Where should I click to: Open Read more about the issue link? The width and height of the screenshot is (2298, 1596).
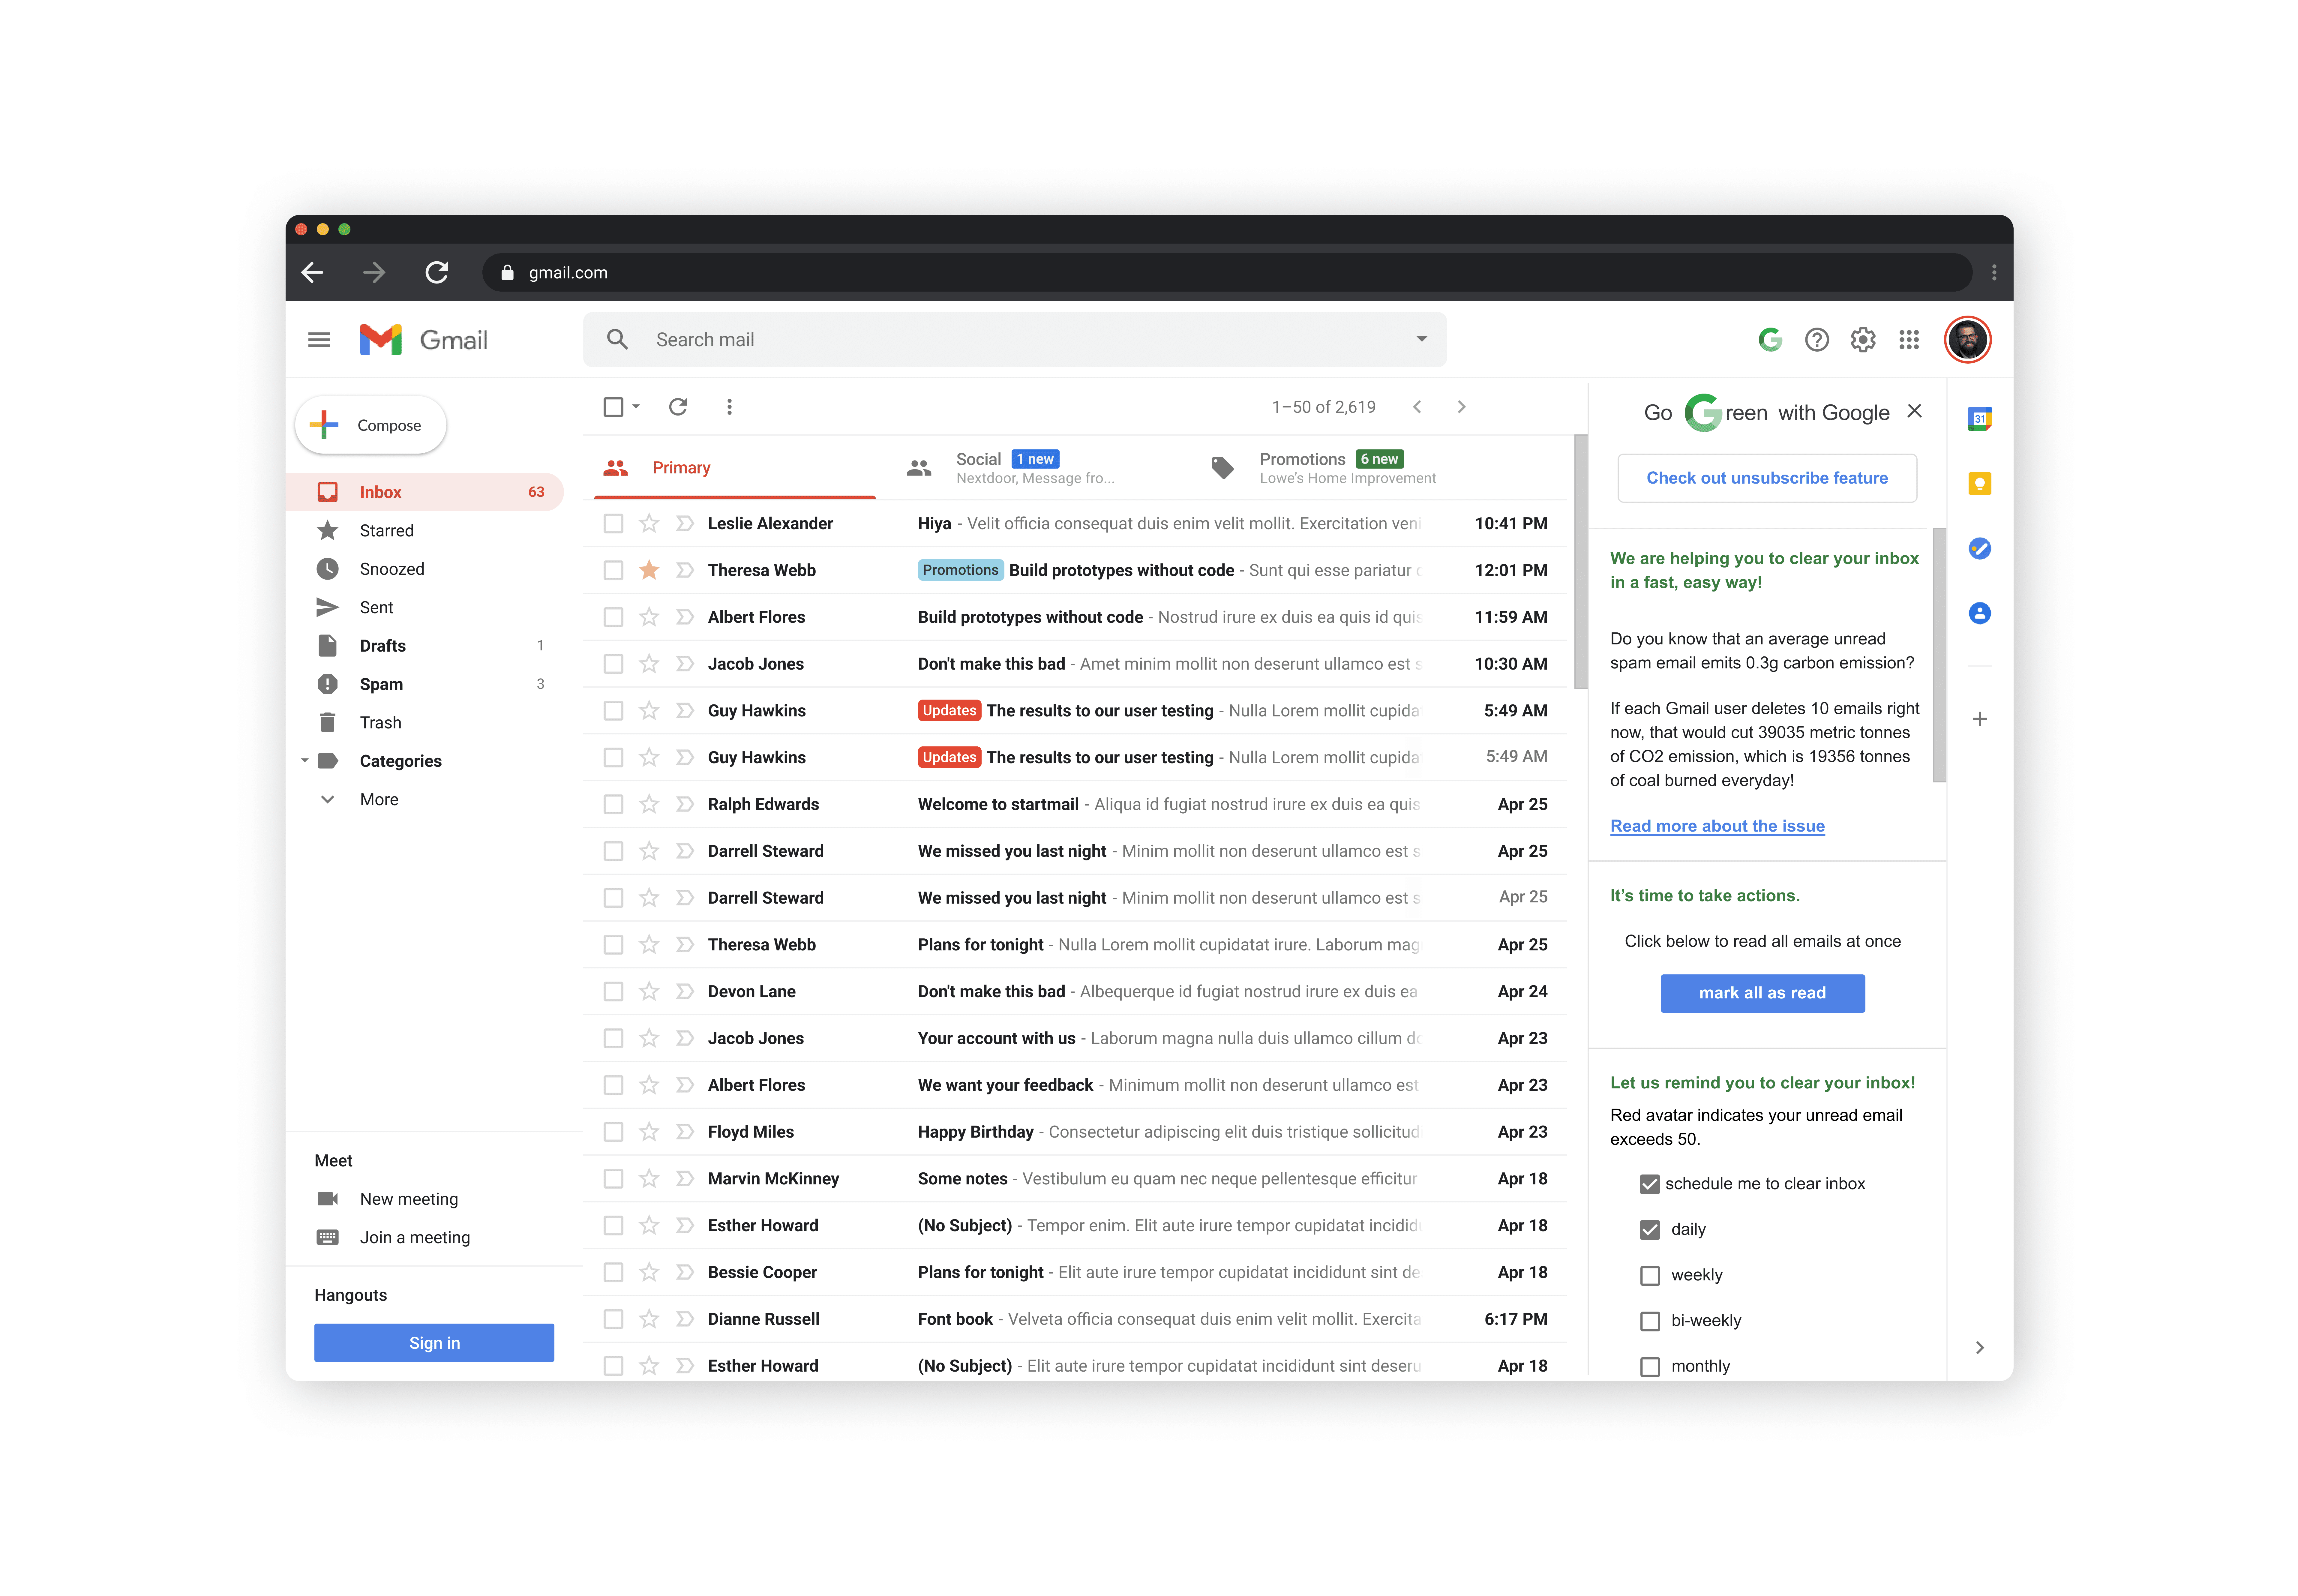pyautogui.click(x=1717, y=826)
